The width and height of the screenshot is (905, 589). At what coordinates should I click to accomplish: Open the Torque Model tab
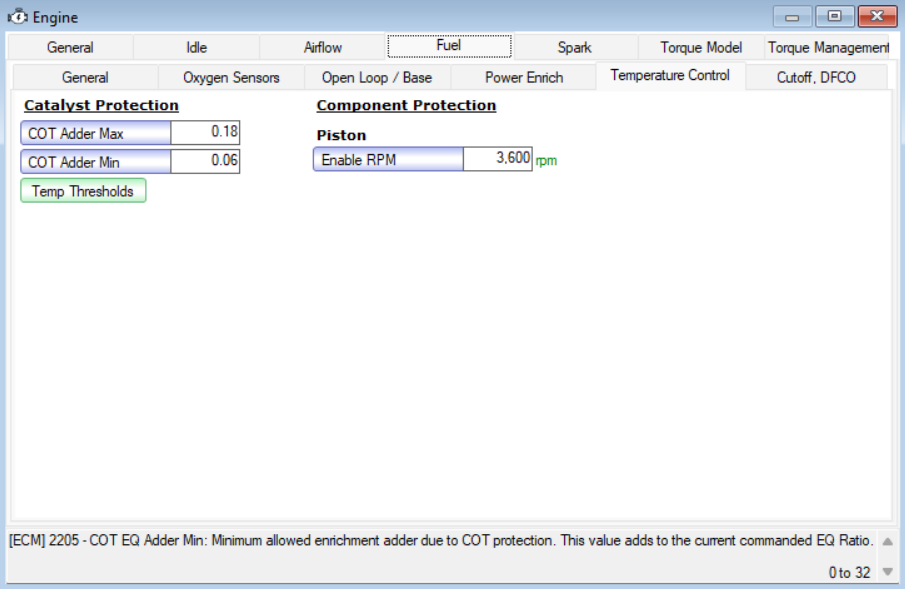701,47
